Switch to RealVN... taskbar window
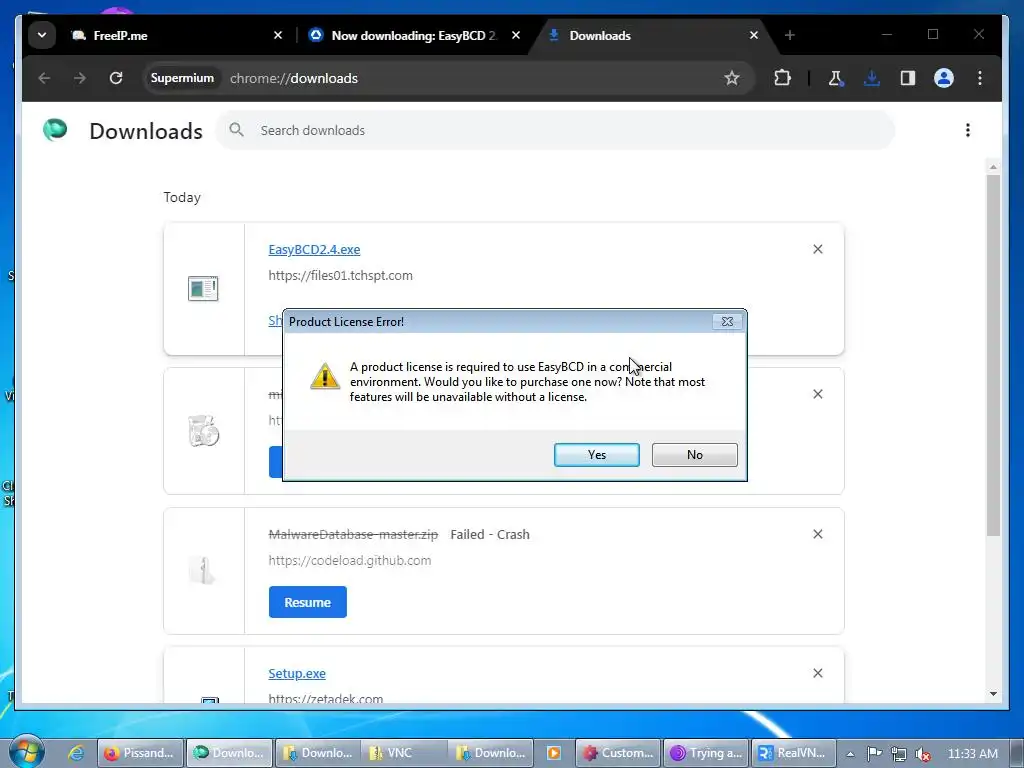Image resolution: width=1024 pixels, height=768 pixels. (794, 753)
